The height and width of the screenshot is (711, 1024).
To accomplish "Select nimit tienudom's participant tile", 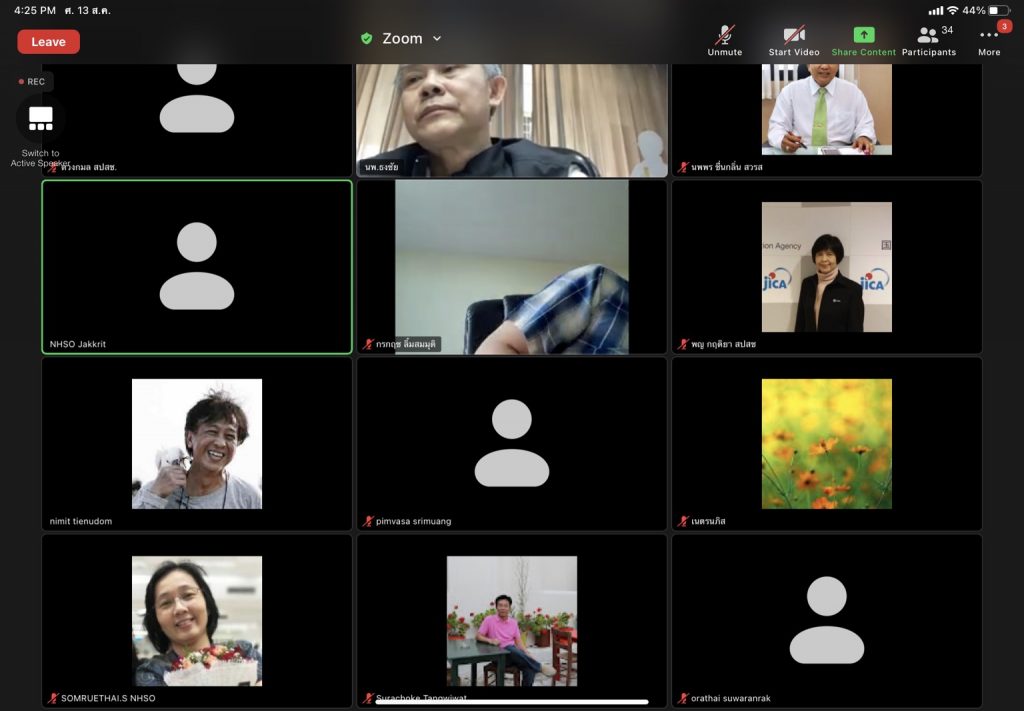I will (197, 444).
